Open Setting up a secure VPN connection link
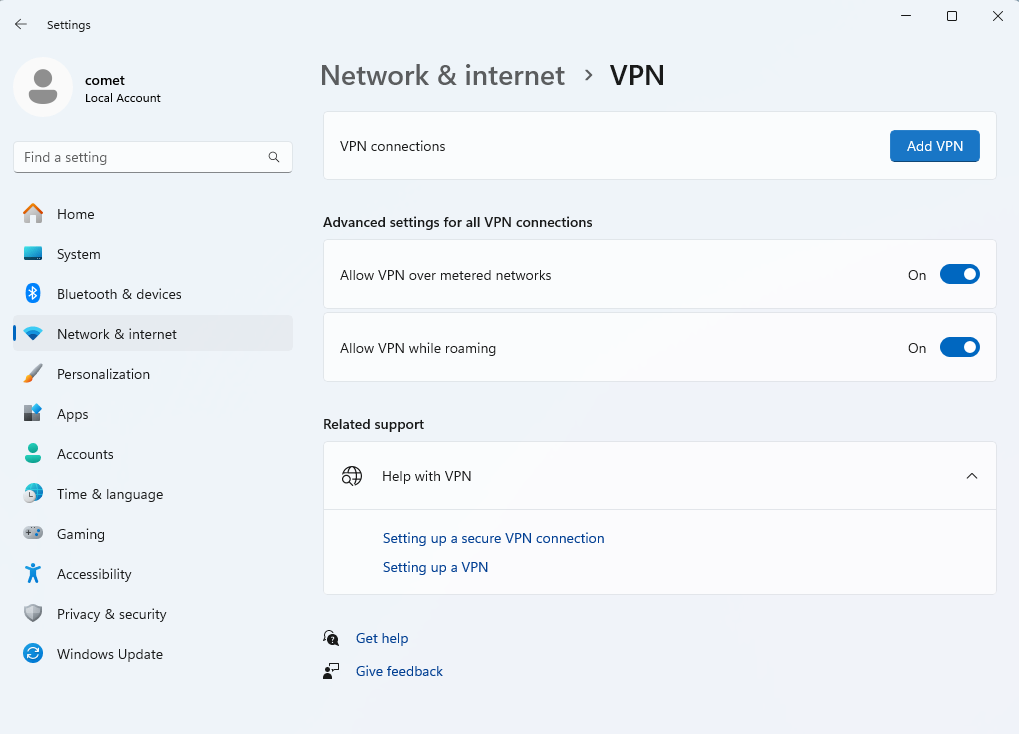Viewport: 1019px width, 734px height. [493, 538]
